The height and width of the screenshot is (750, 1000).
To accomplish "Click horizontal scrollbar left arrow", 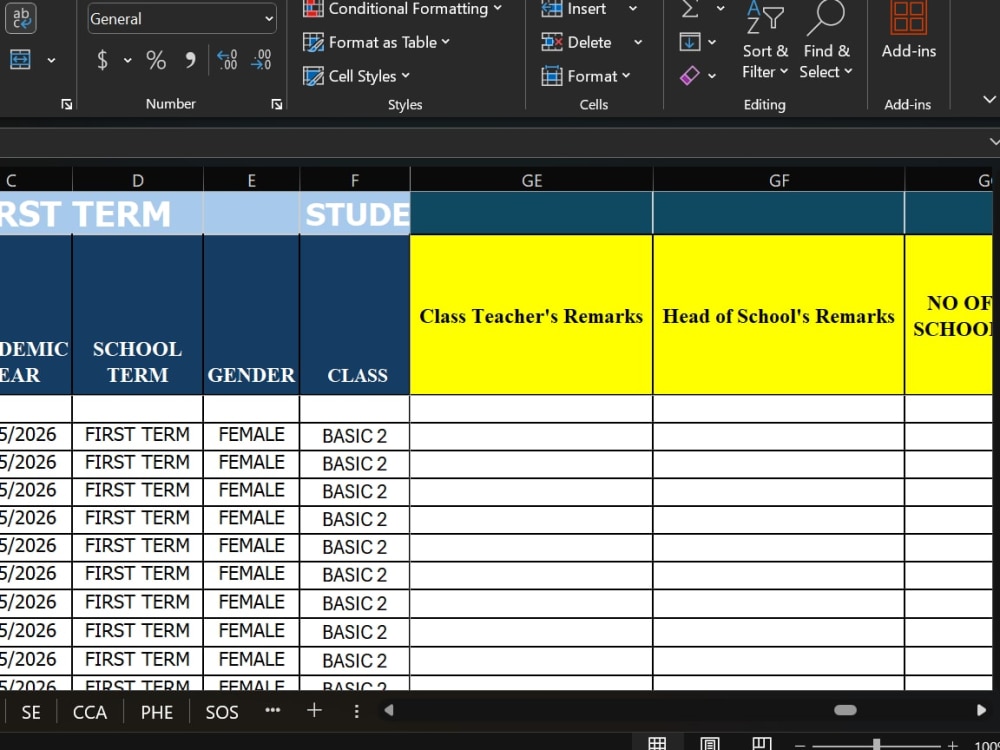I will point(388,710).
